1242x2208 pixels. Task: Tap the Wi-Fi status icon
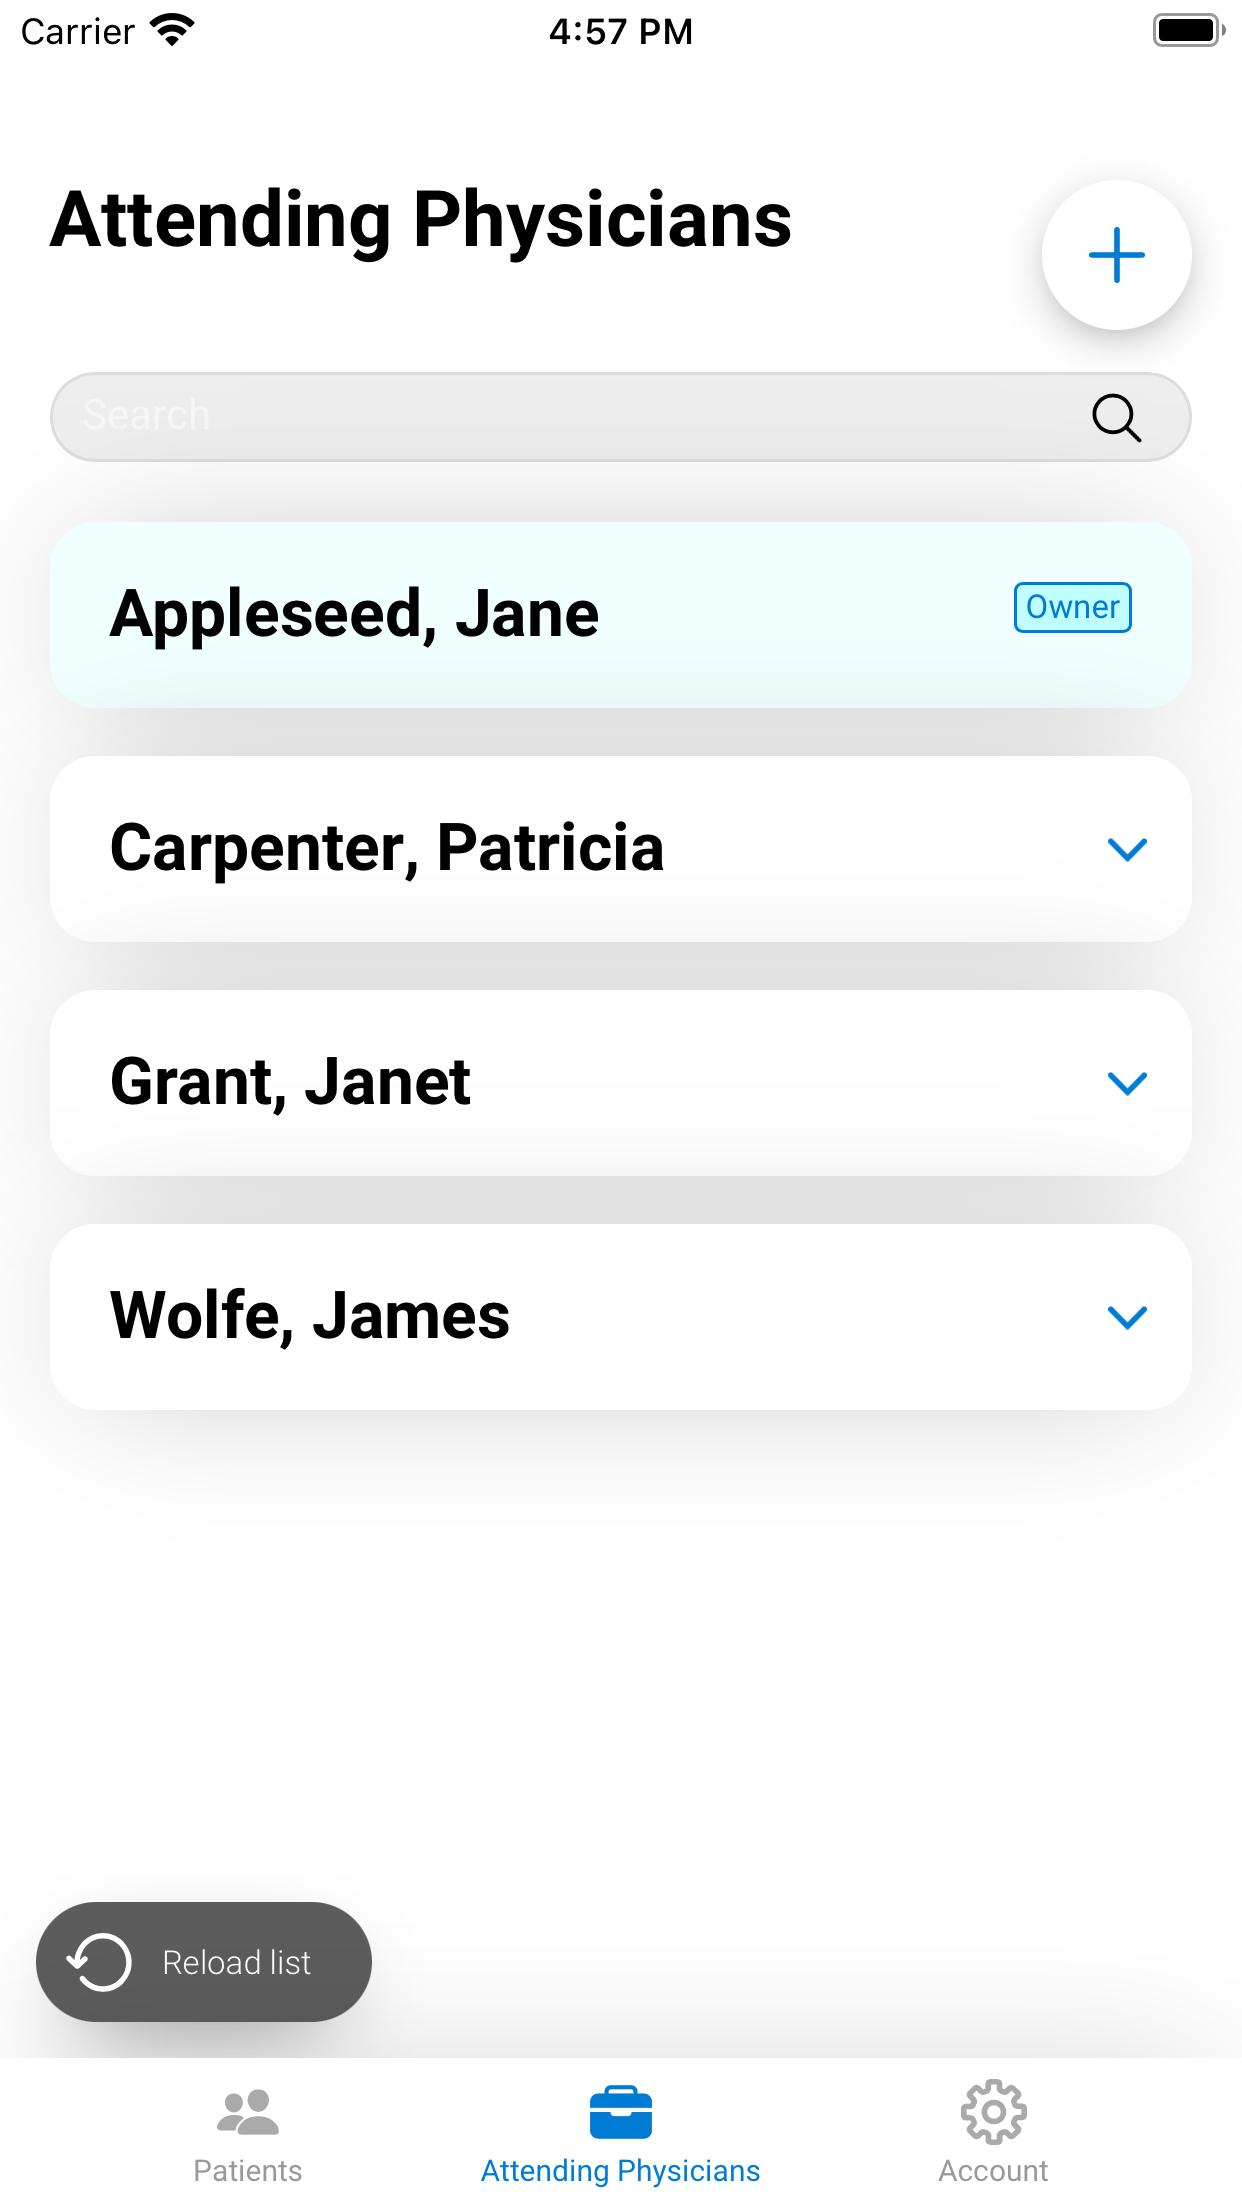(172, 31)
